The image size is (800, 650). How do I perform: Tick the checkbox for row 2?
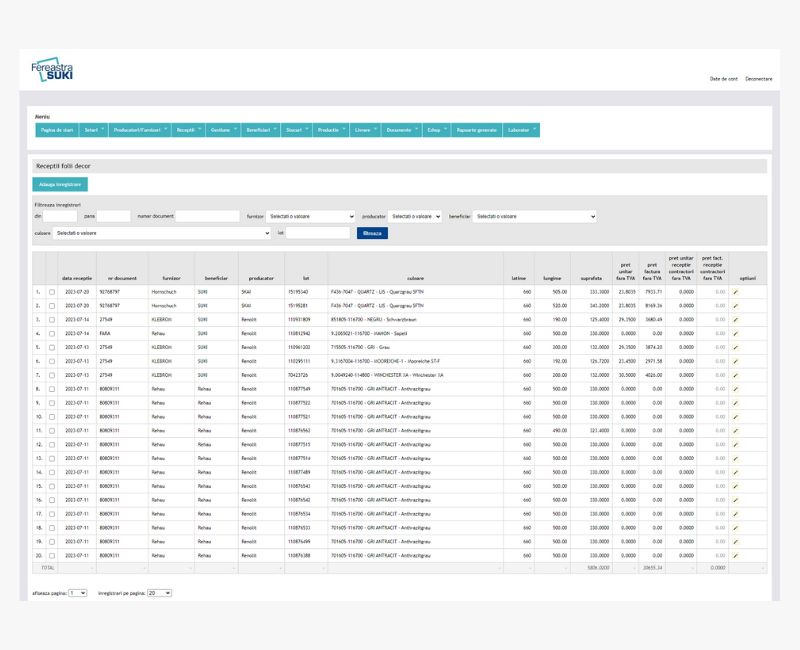[52, 305]
